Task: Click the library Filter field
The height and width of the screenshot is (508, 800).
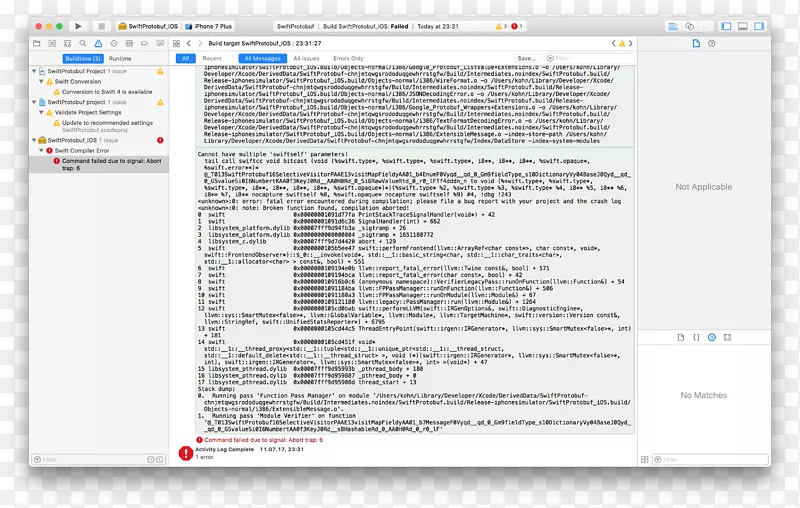Action: [711, 460]
